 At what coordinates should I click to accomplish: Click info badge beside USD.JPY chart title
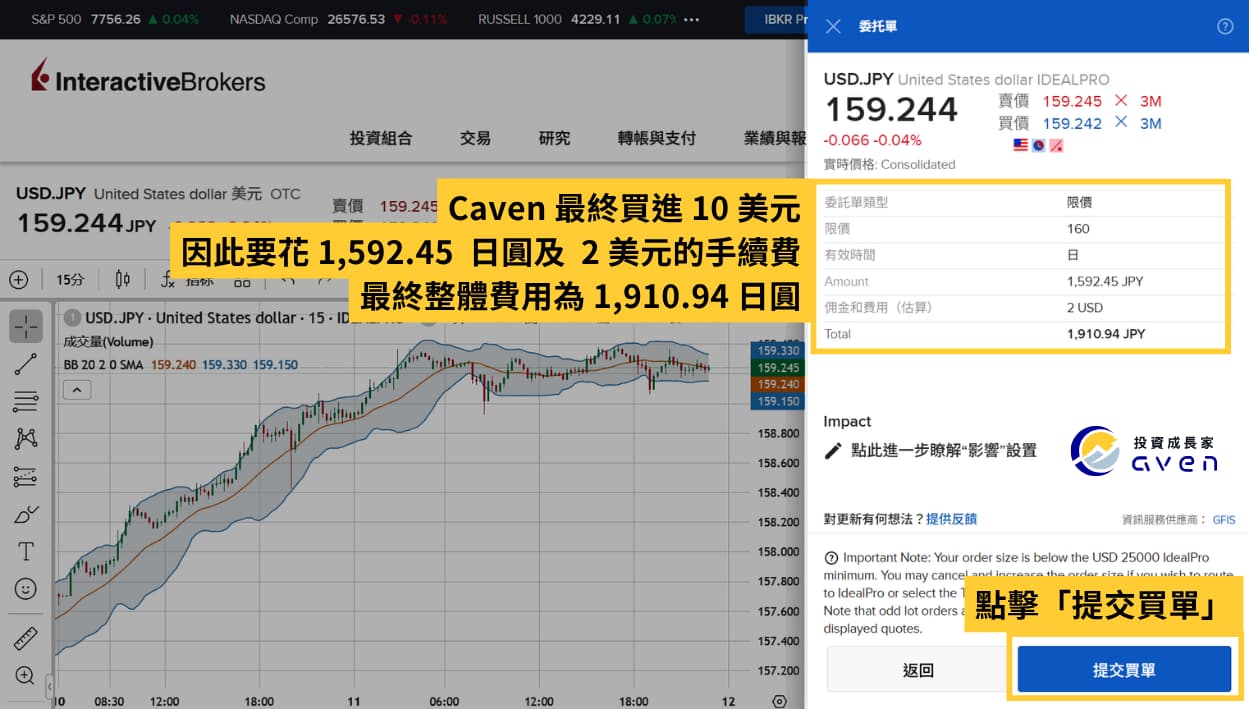coord(72,318)
